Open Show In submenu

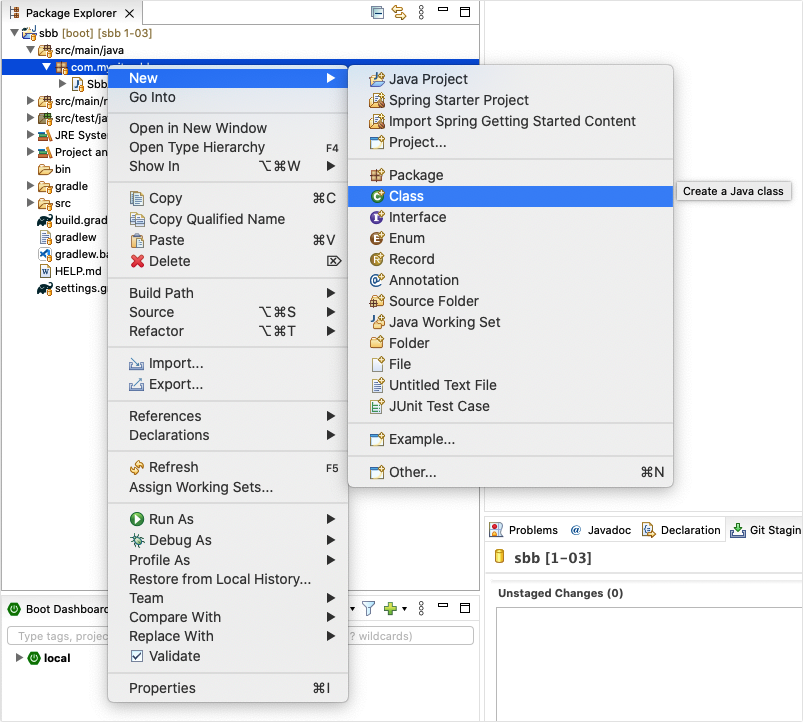tap(228, 166)
